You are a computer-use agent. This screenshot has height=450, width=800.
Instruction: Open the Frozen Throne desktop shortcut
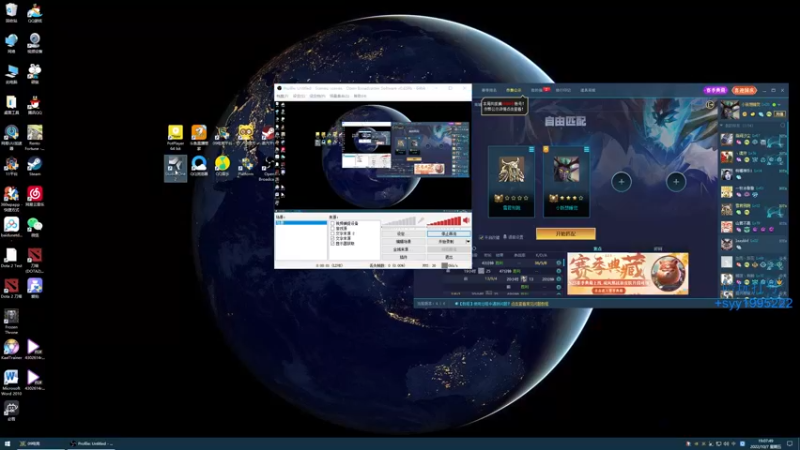pyautogui.click(x=11, y=321)
